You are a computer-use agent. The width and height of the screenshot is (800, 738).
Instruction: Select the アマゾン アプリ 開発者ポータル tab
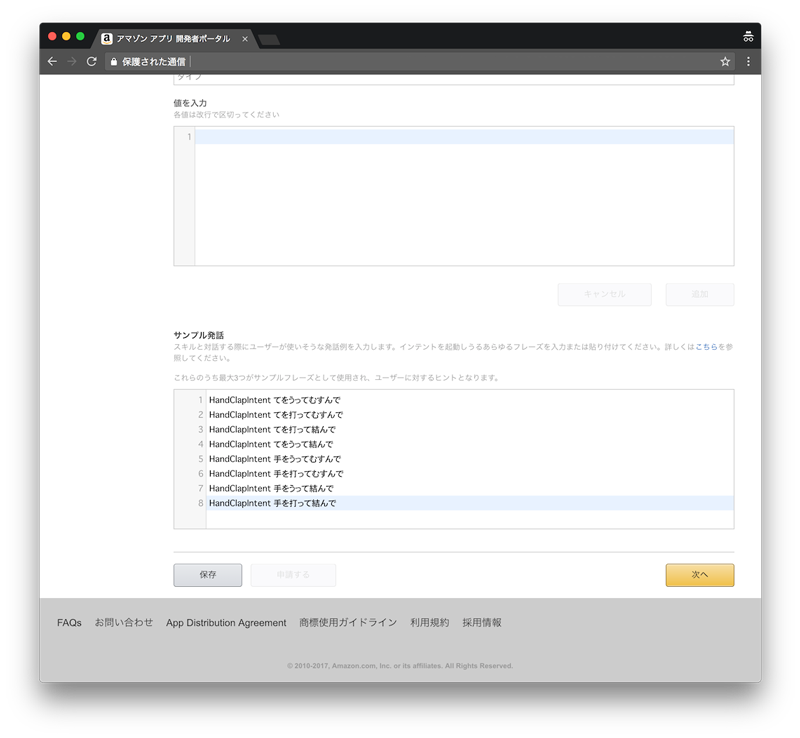point(173,39)
